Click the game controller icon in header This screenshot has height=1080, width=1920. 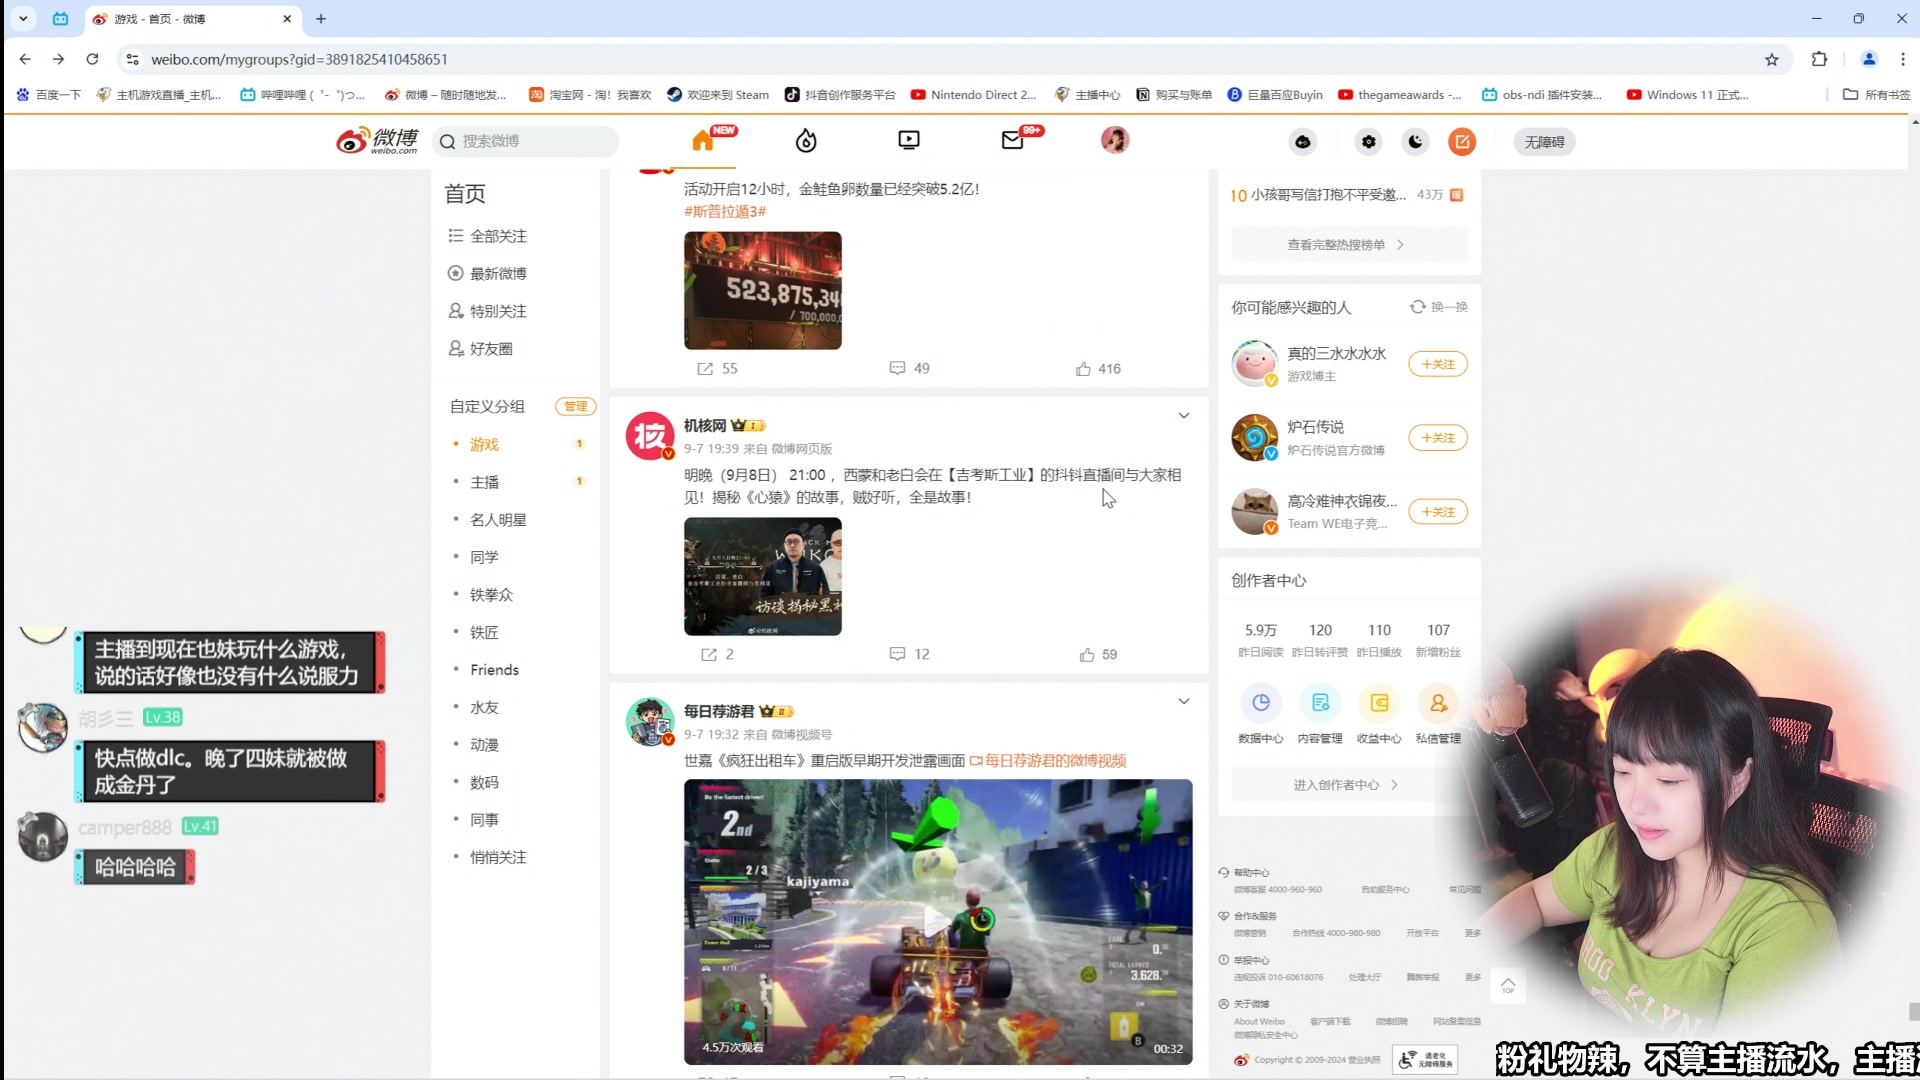tap(1303, 142)
